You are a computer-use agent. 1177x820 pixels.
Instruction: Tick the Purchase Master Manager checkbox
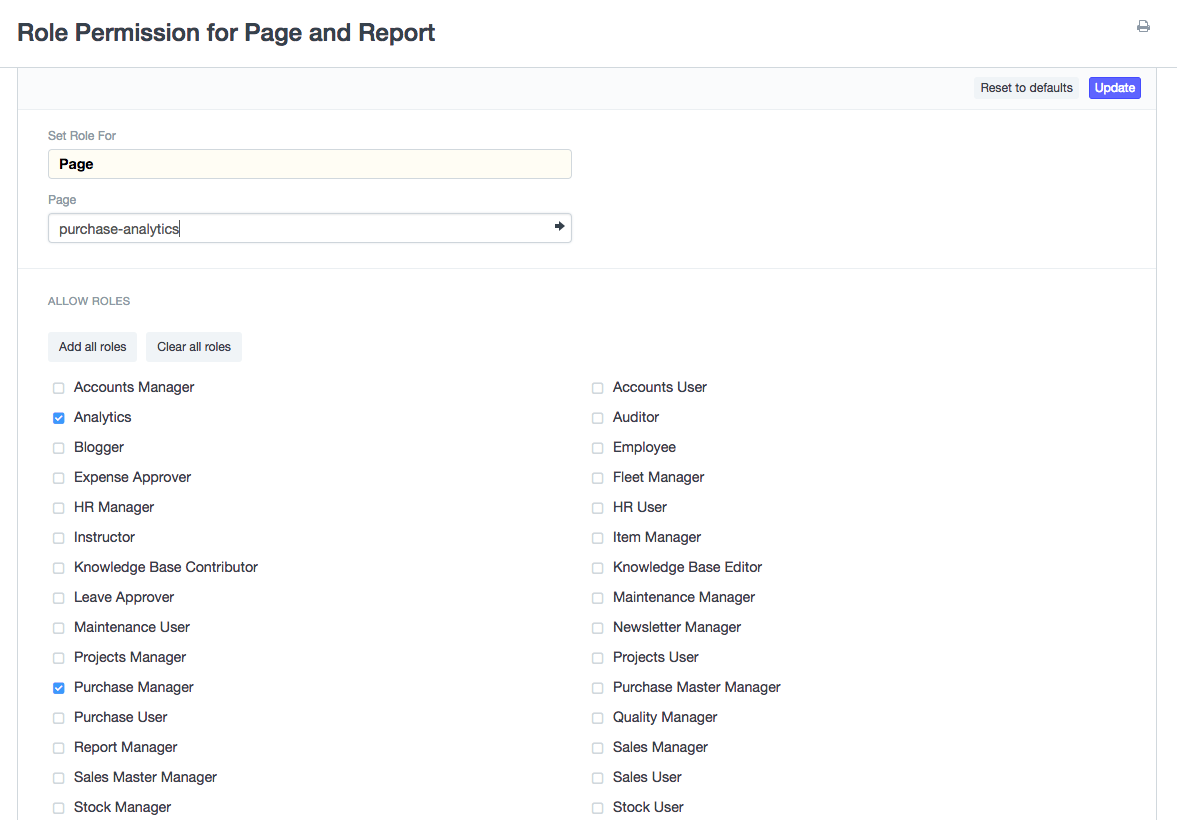pyautogui.click(x=598, y=688)
